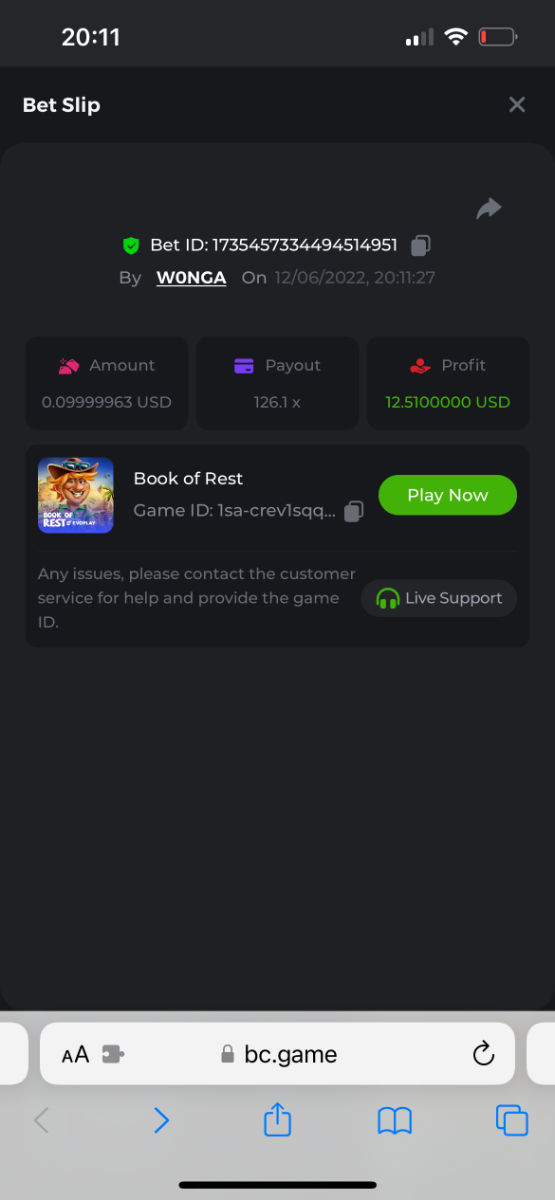Open the W0NGA user profile
Viewport: 555px width, 1200px height.
191,277
